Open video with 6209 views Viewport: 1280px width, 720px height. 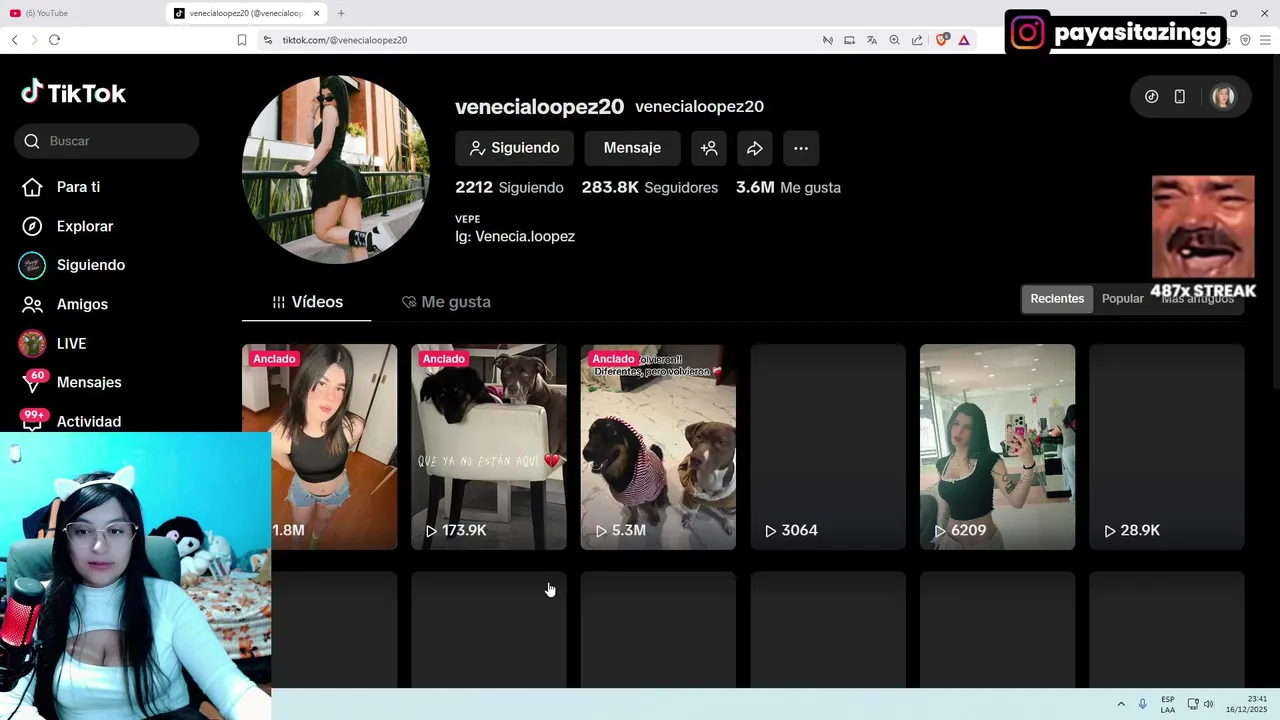point(997,447)
